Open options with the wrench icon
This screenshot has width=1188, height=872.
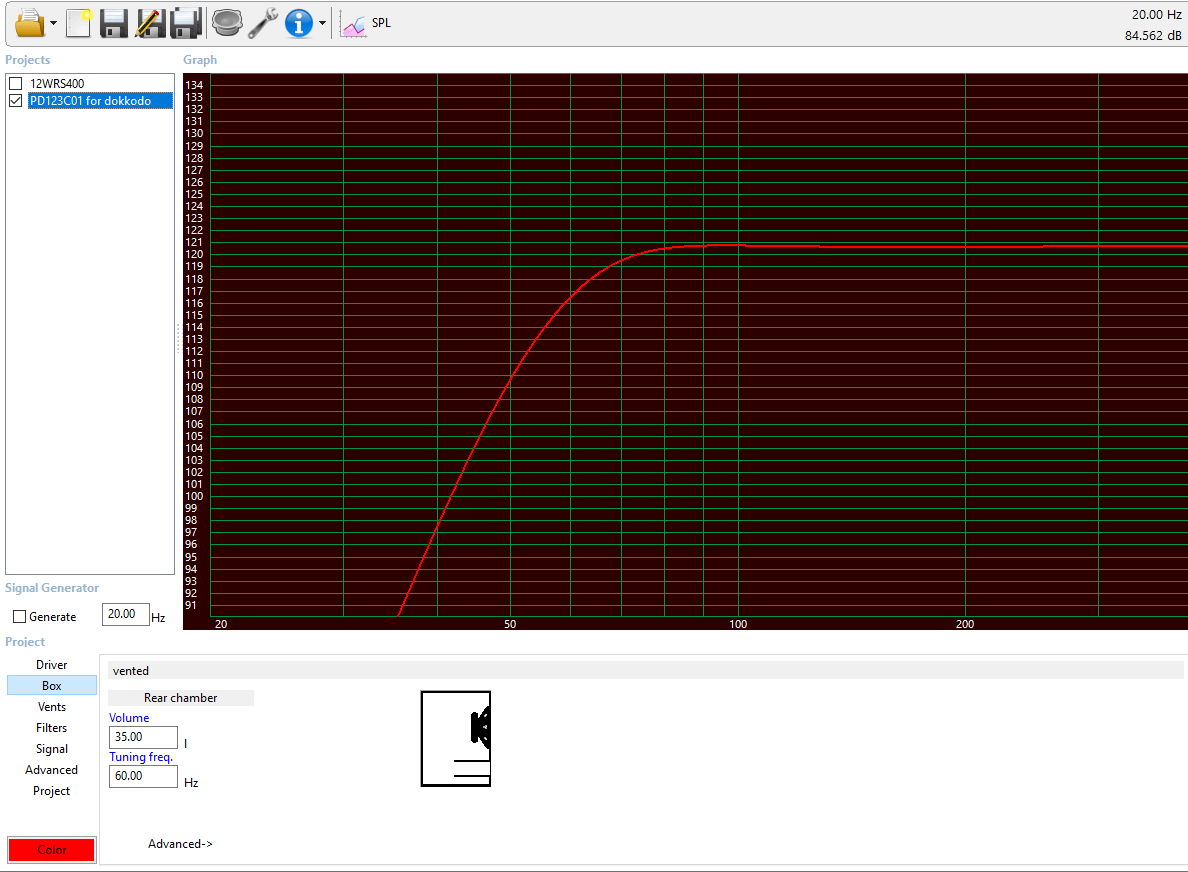(x=263, y=23)
